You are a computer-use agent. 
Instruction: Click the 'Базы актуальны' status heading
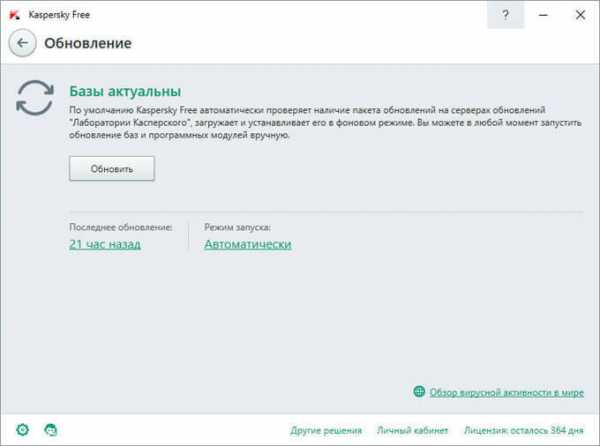[125, 91]
